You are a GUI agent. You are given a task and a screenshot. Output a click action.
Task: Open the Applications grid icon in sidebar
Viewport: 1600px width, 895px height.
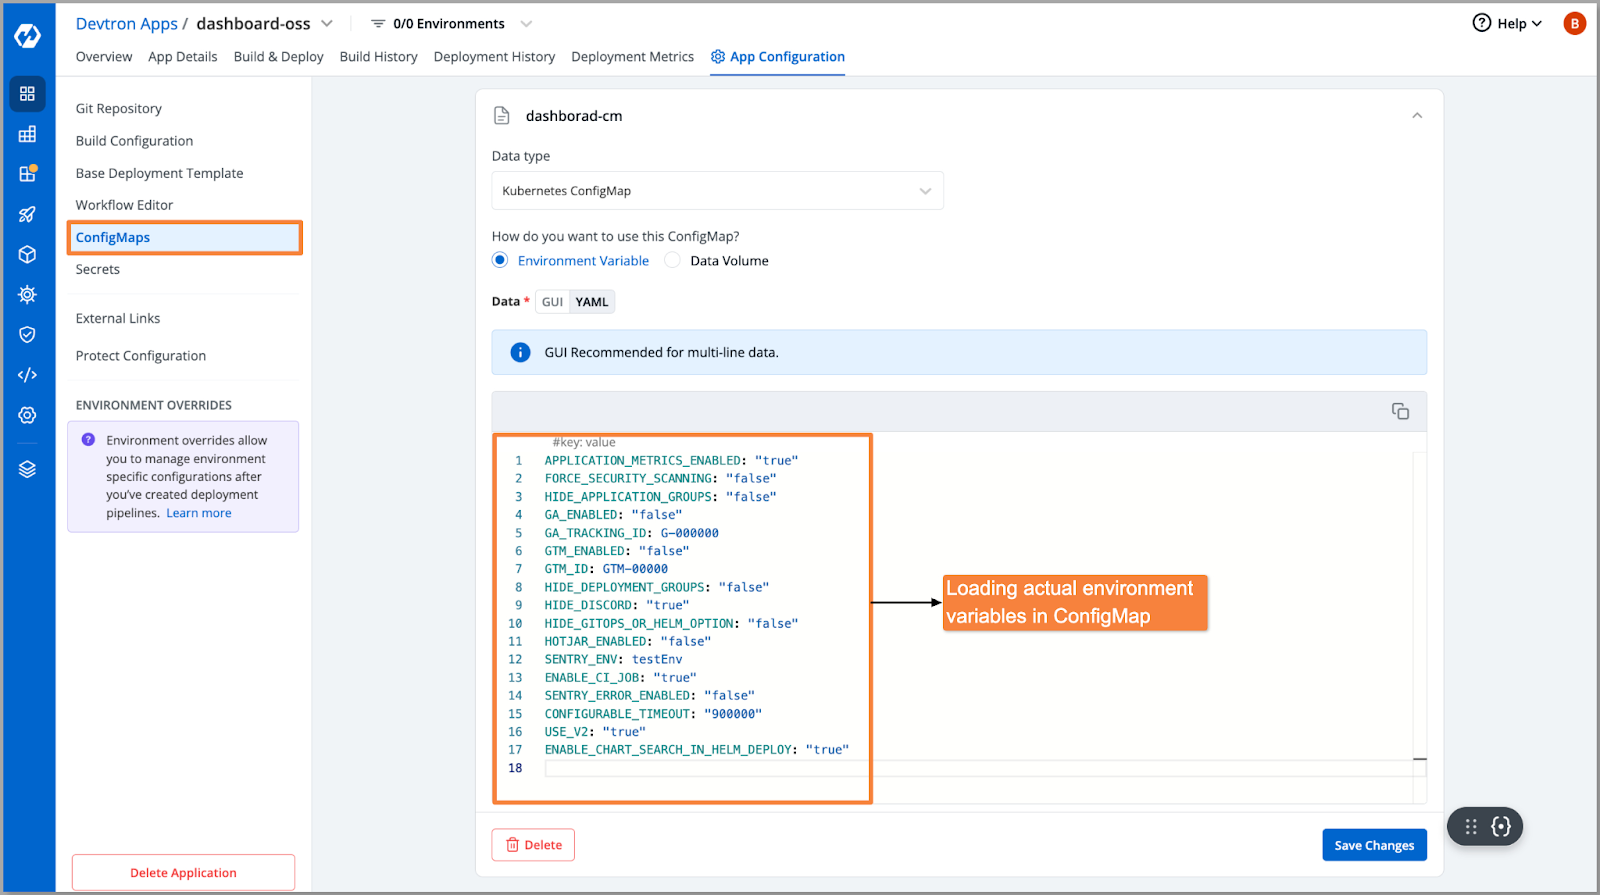pos(27,94)
